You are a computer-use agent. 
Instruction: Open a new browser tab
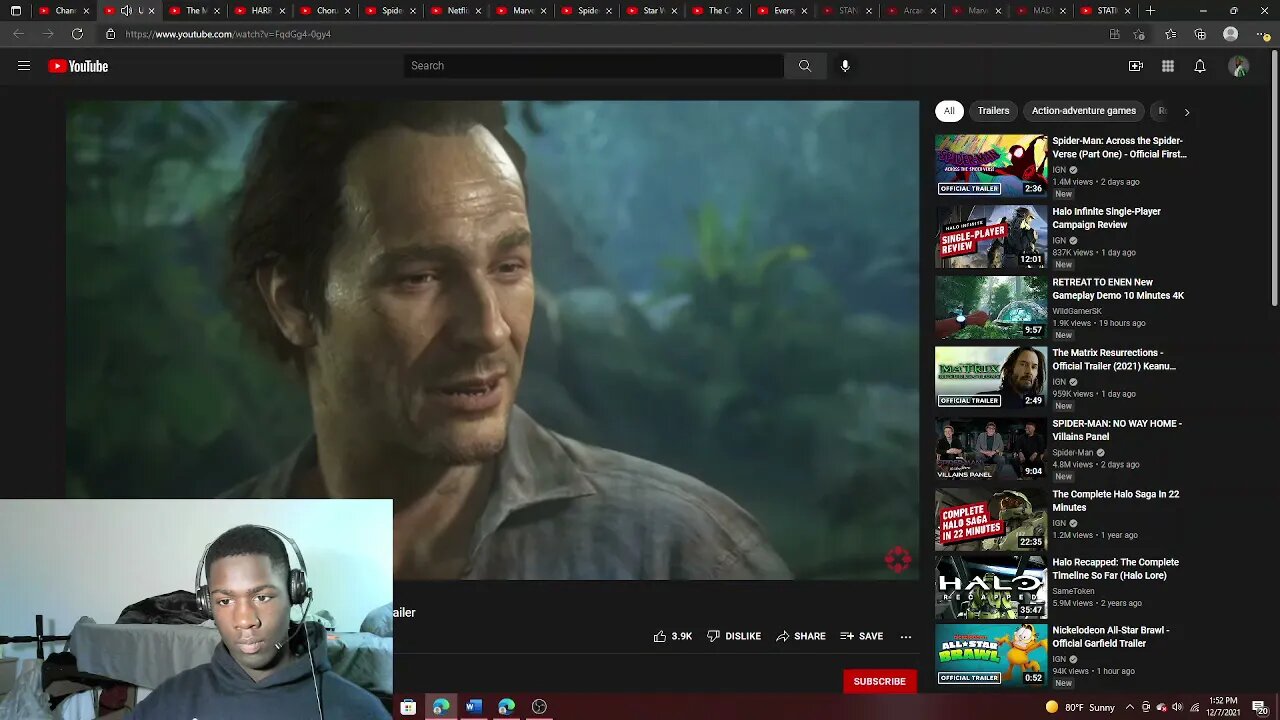pyautogui.click(x=1150, y=11)
